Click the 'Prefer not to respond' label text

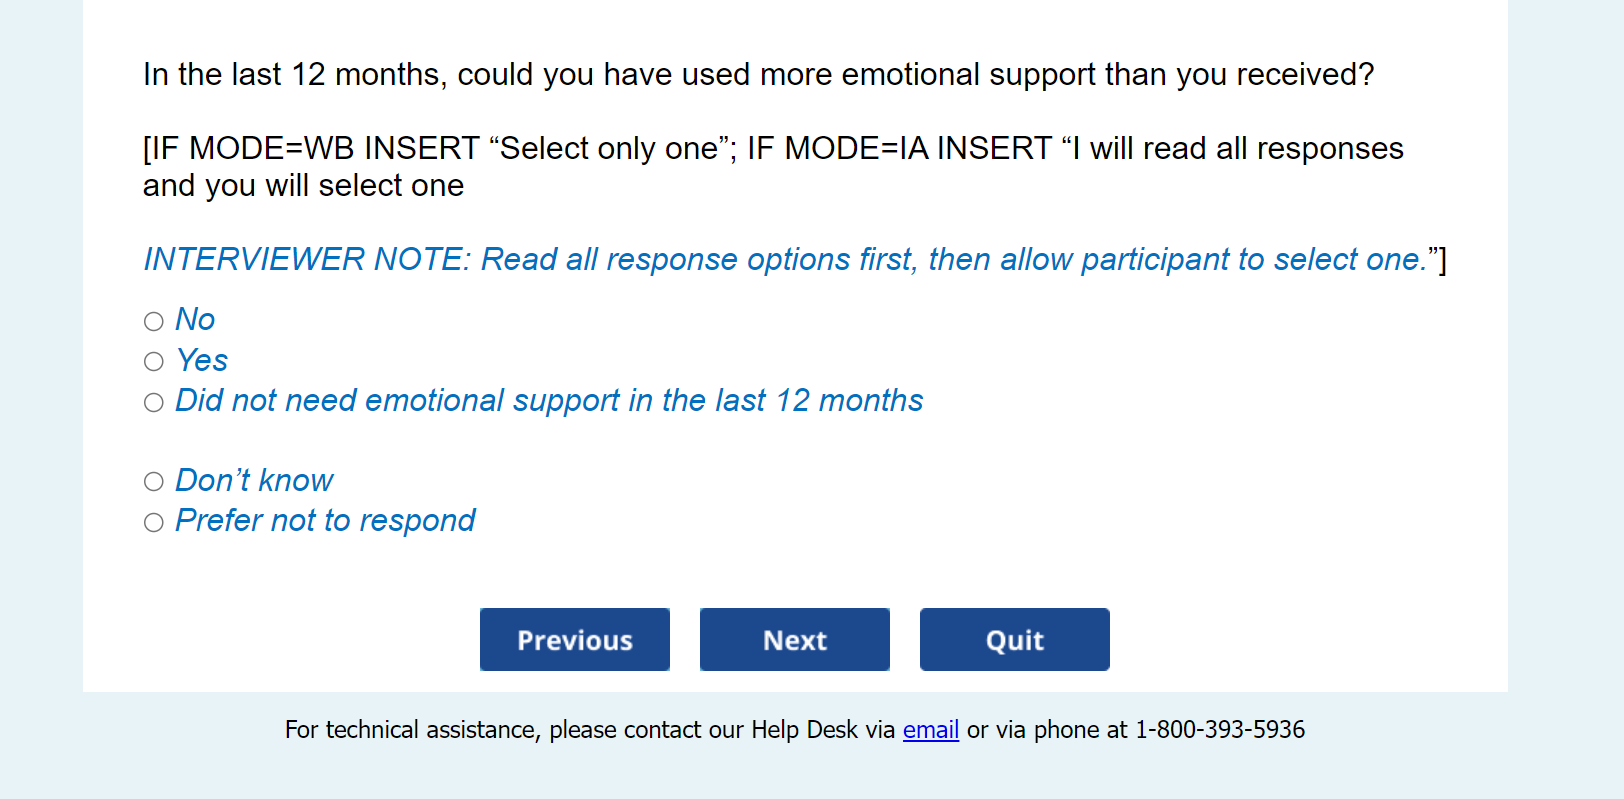coord(325,521)
